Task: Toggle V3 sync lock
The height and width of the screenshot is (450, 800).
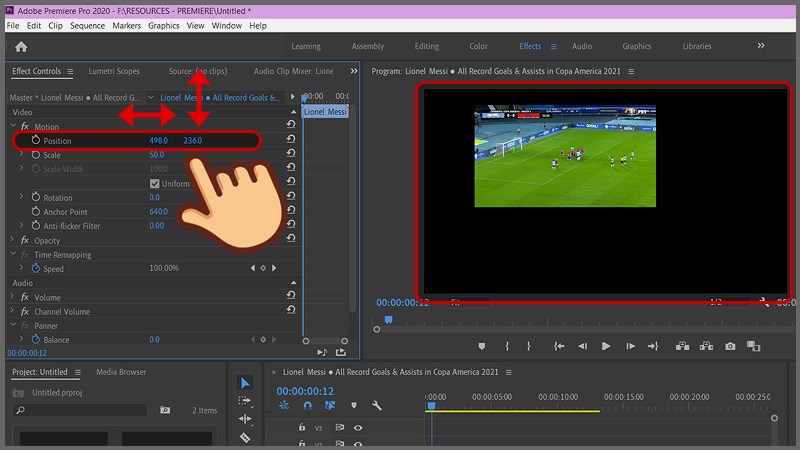Action: 339,427
